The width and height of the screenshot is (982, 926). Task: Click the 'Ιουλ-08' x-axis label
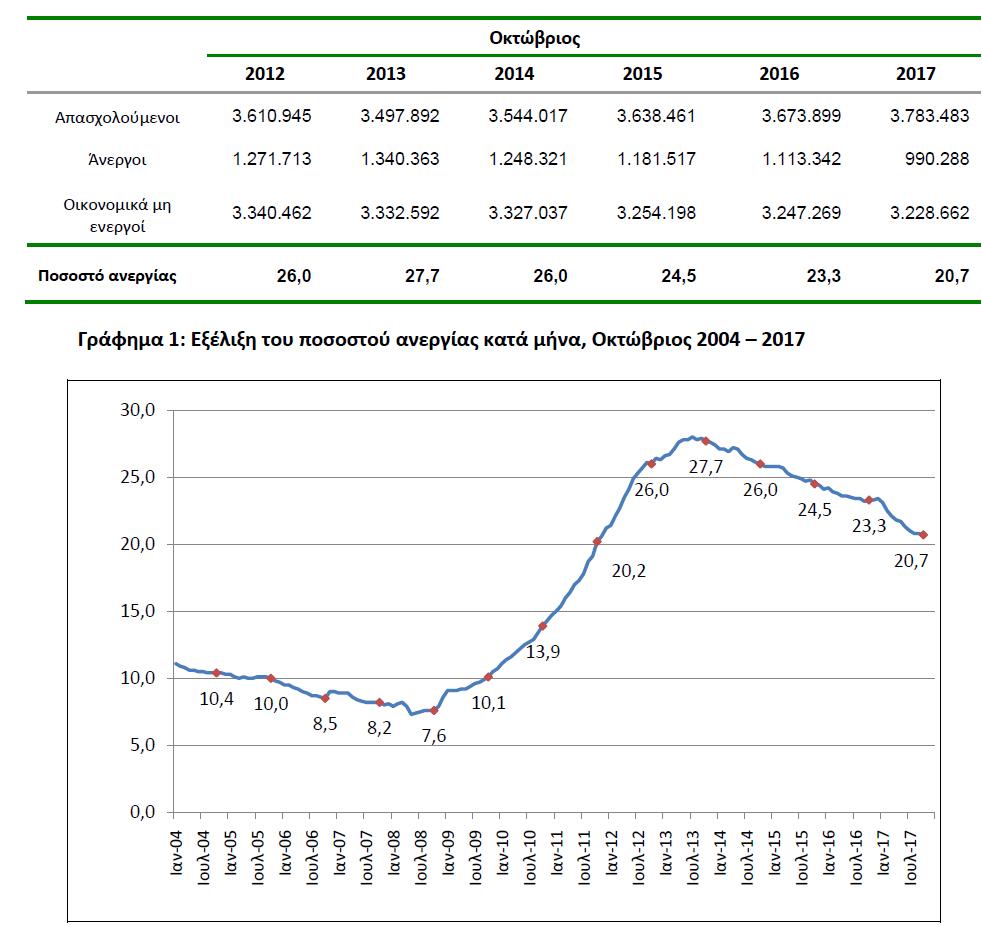[421, 857]
